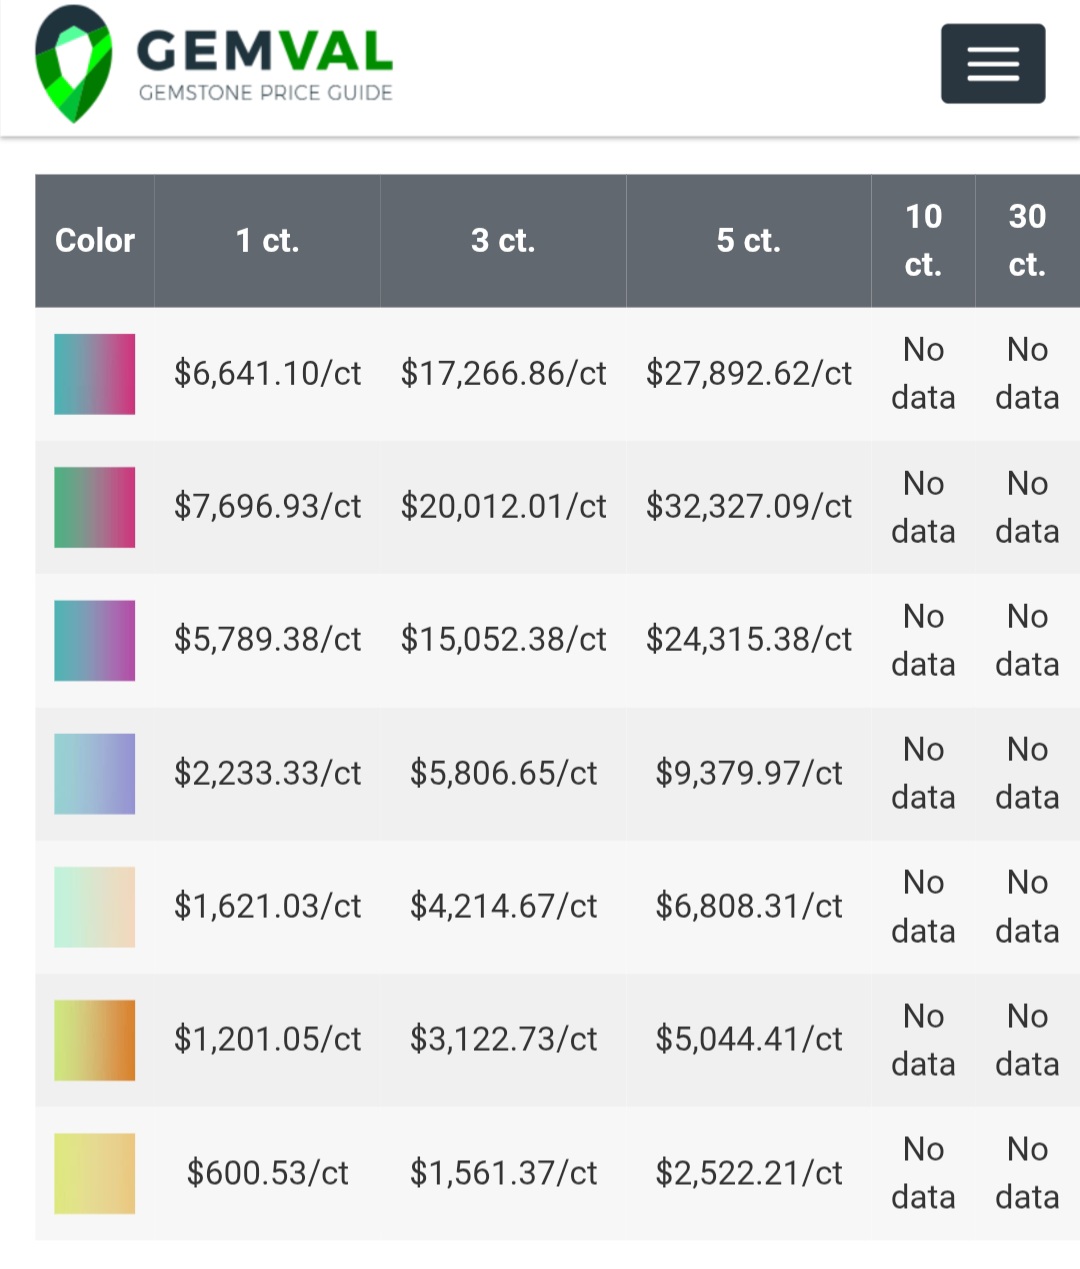Click the 5 ct. column header
Screen dimensions: 1080x1269
pos(748,241)
